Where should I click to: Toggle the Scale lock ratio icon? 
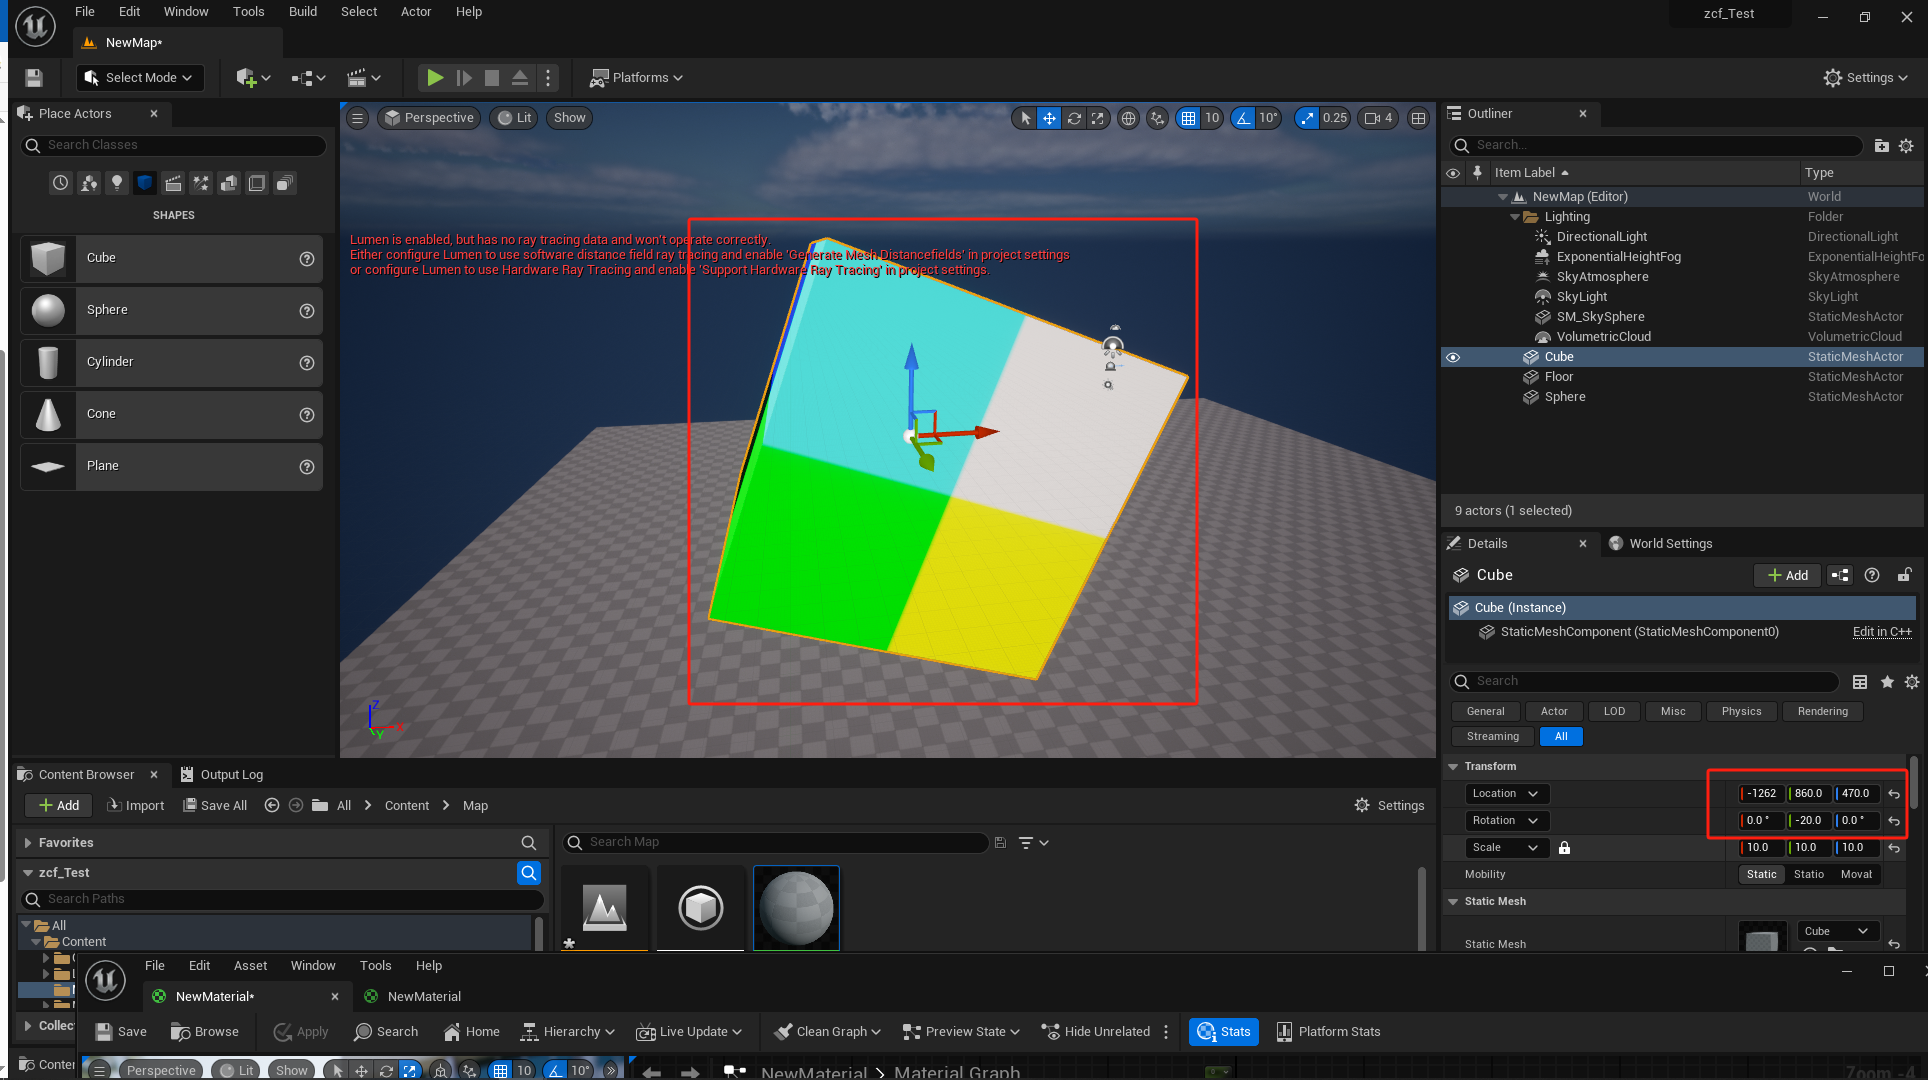[1565, 848]
